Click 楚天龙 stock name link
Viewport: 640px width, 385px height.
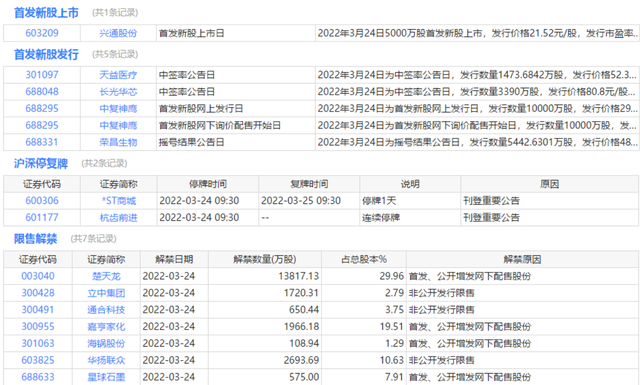click(x=106, y=276)
